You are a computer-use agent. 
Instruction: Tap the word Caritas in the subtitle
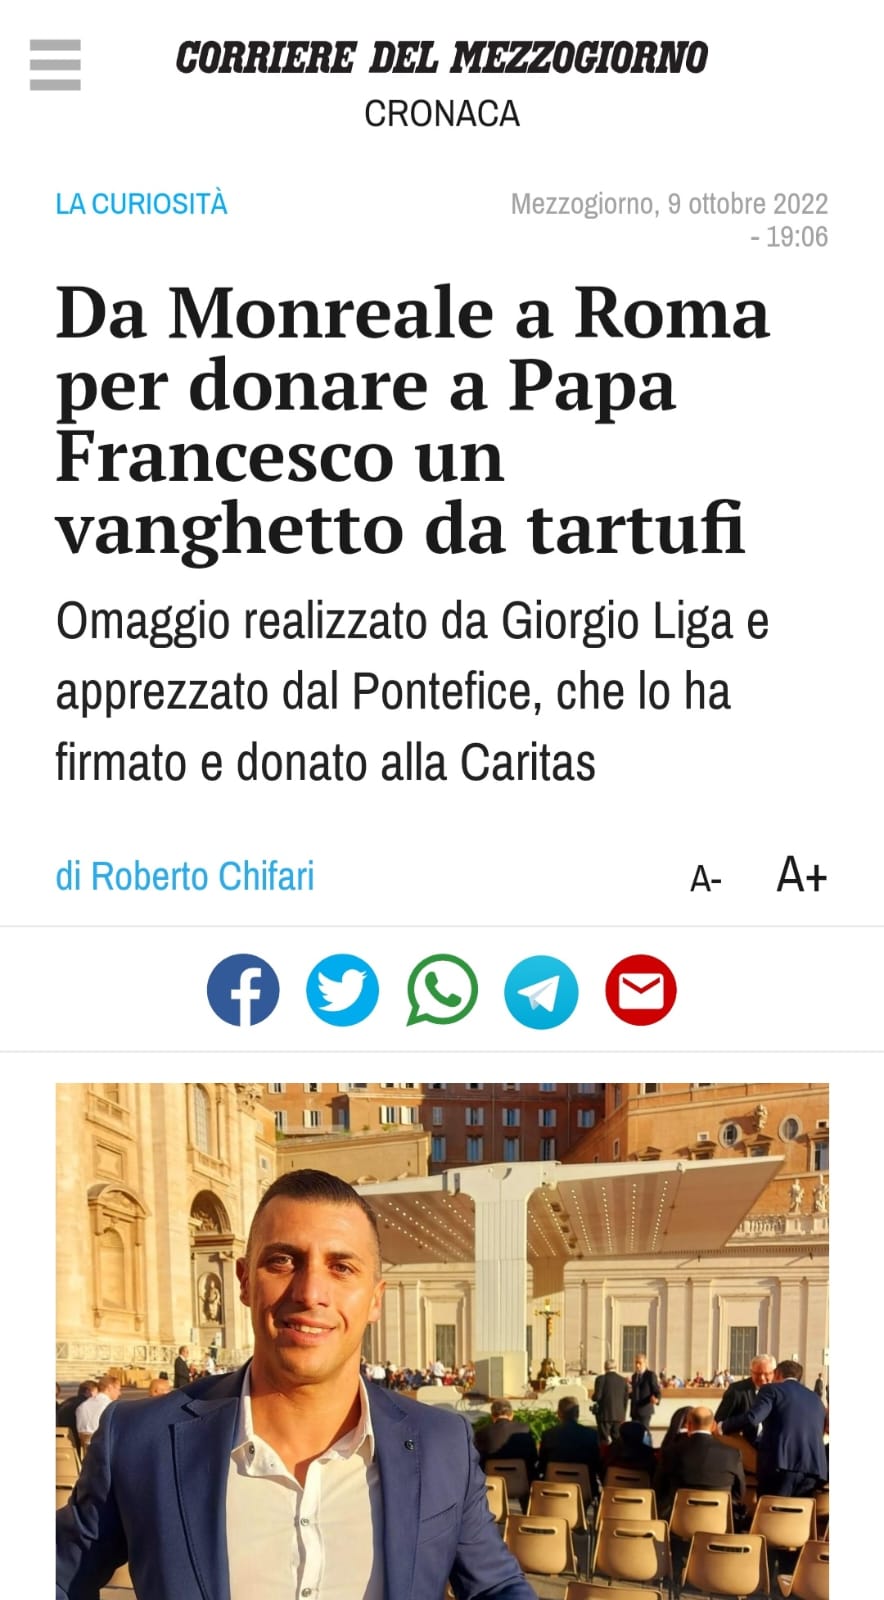pyautogui.click(x=528, y=763)
